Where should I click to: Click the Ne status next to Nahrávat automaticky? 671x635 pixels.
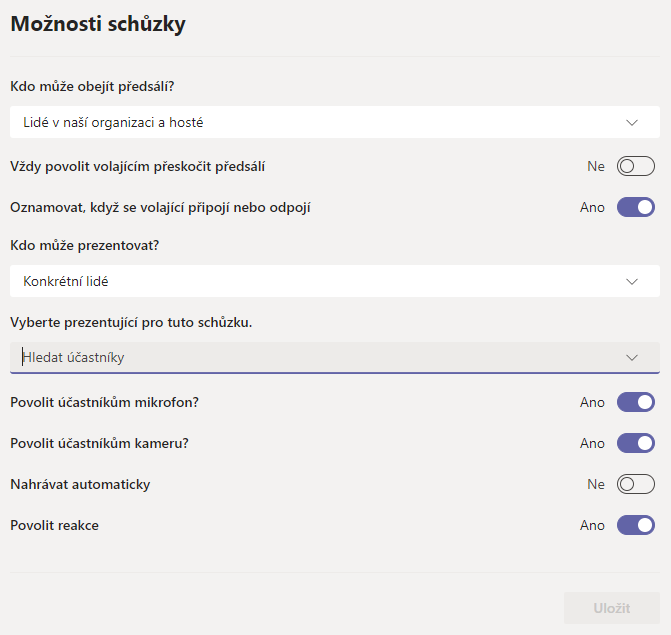click(x=596, y=484)
